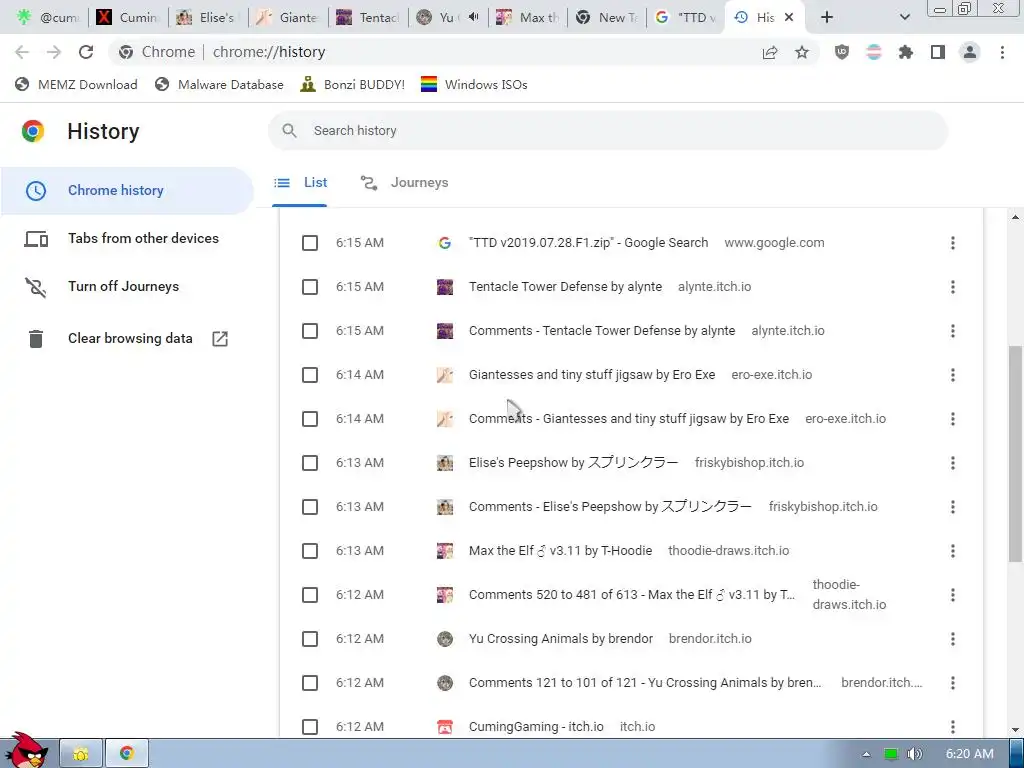Toggle the Chrome side panel icon
Image resolution: width=1024 pixels, height=768 pixels.
click(938, 52)
